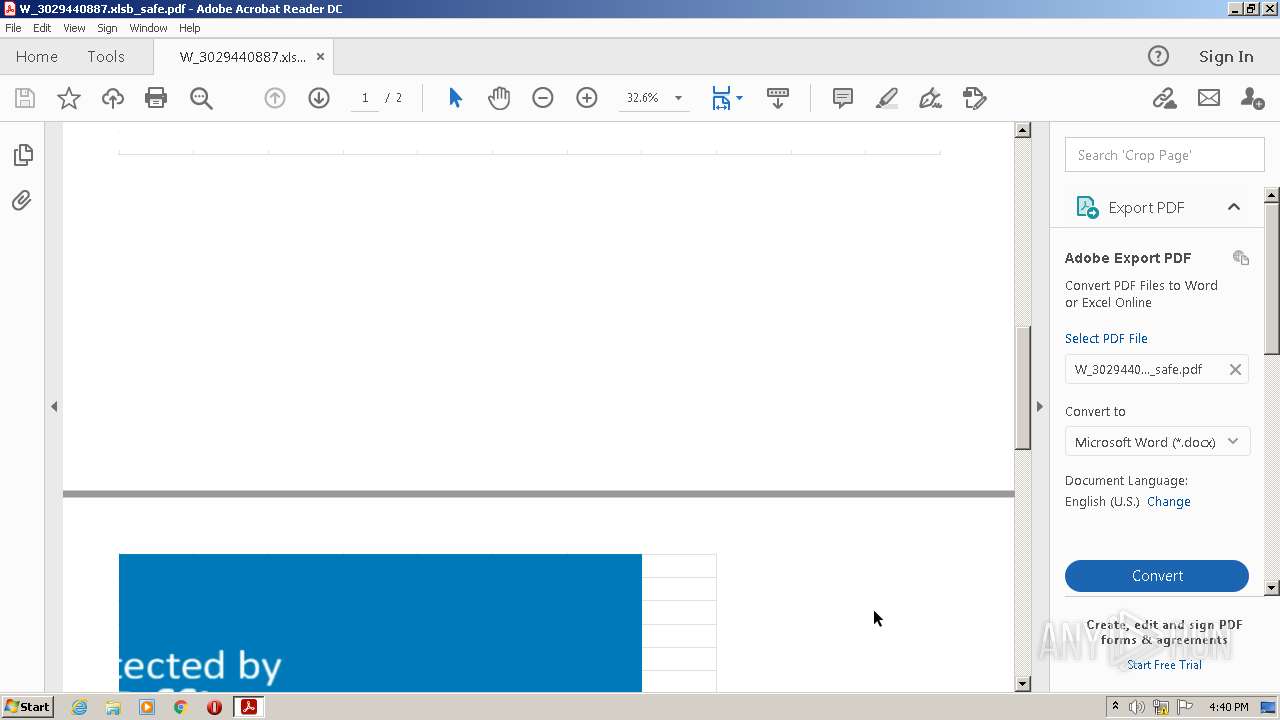Open the Convert to format dropdown
Viewport: 1280px width, 720px height.
tap(1157, 442)
